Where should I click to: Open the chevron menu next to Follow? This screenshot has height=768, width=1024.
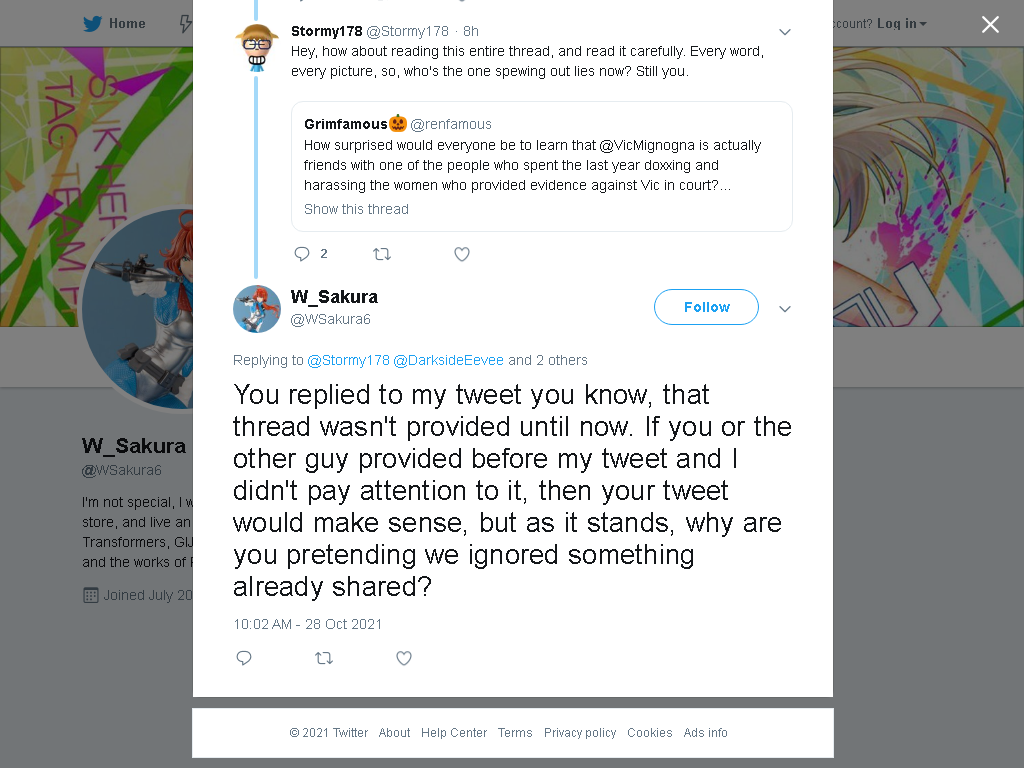pyautogui.click(x=785, y=309)
